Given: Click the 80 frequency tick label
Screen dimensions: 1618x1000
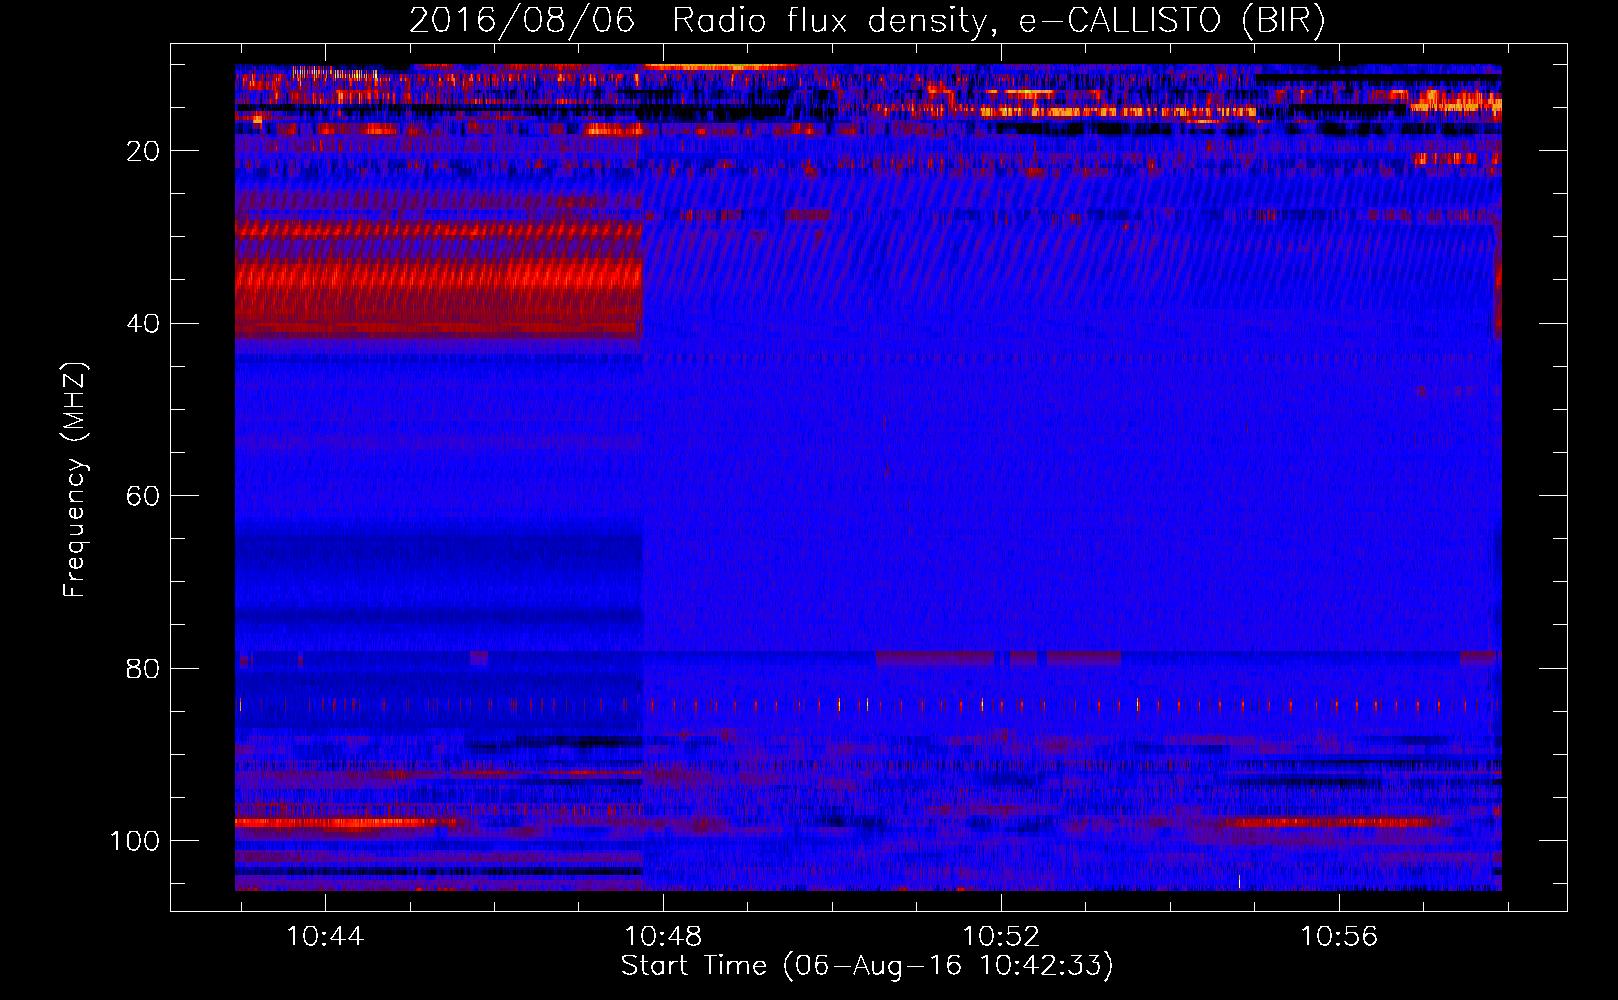Looking at the screenshot, I should (144, 668).
